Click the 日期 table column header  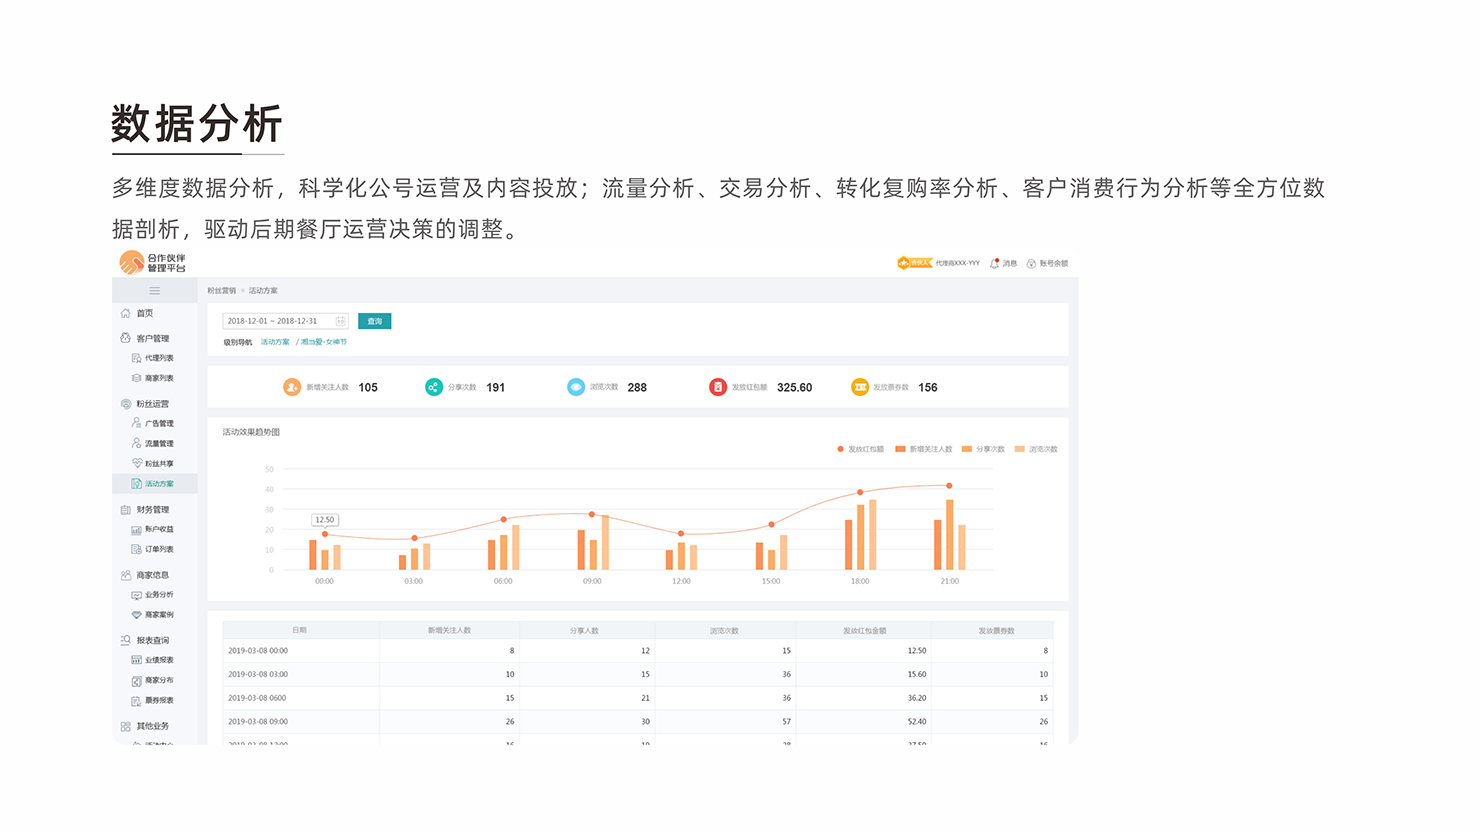pyautogui.click(x=299, y=630)
